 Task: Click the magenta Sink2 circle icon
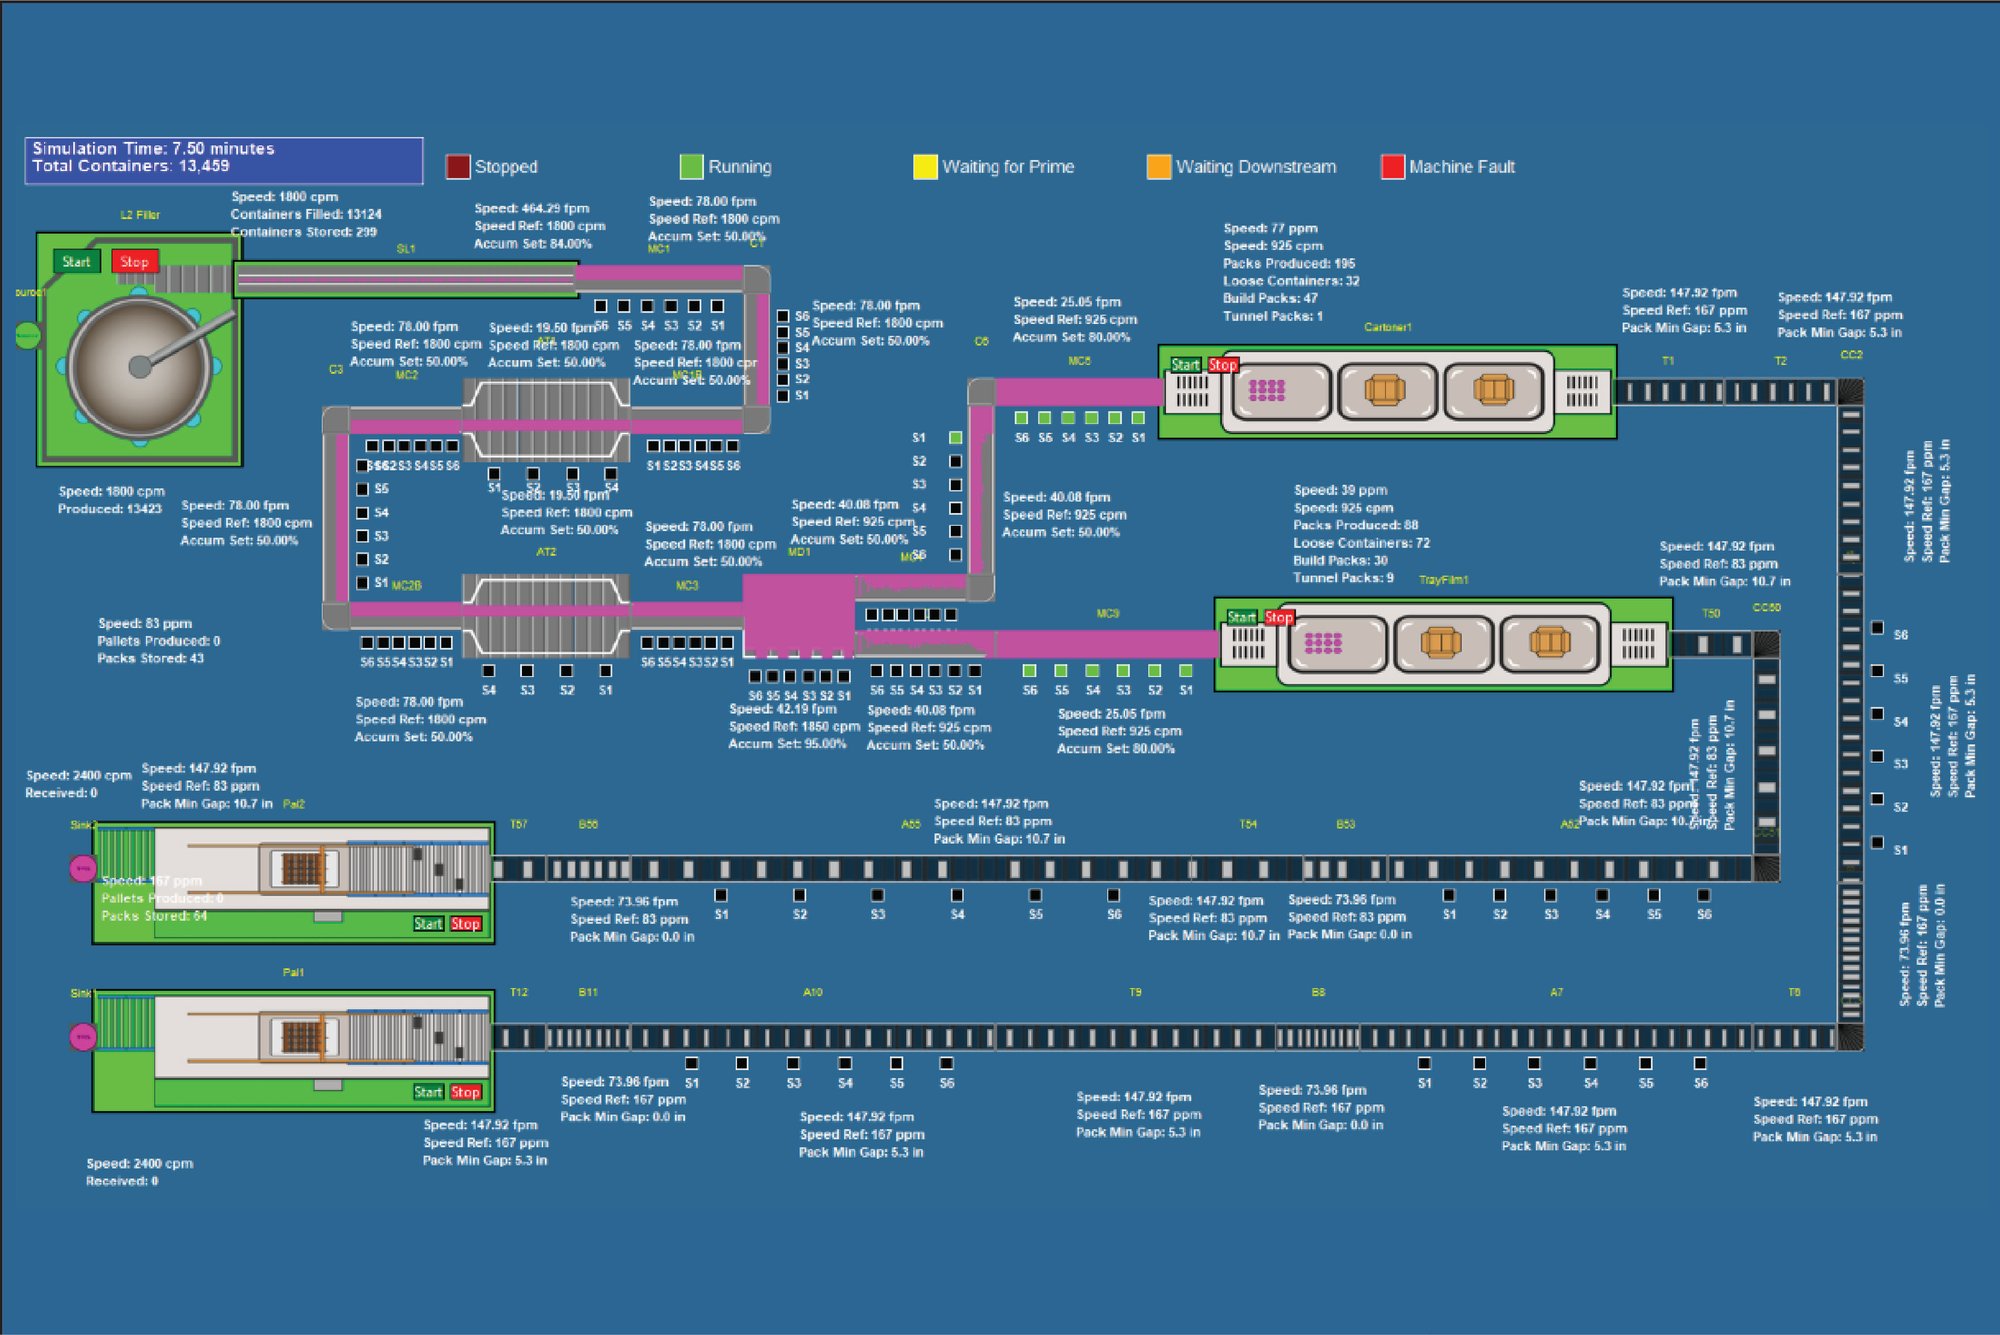82,869
